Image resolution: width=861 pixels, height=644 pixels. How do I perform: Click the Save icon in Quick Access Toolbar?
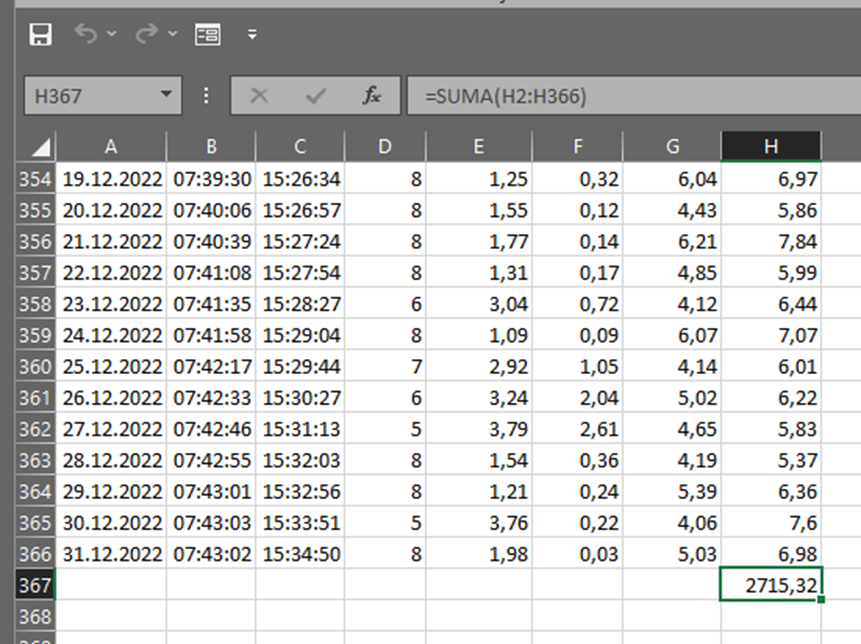[x=41, y=35]
